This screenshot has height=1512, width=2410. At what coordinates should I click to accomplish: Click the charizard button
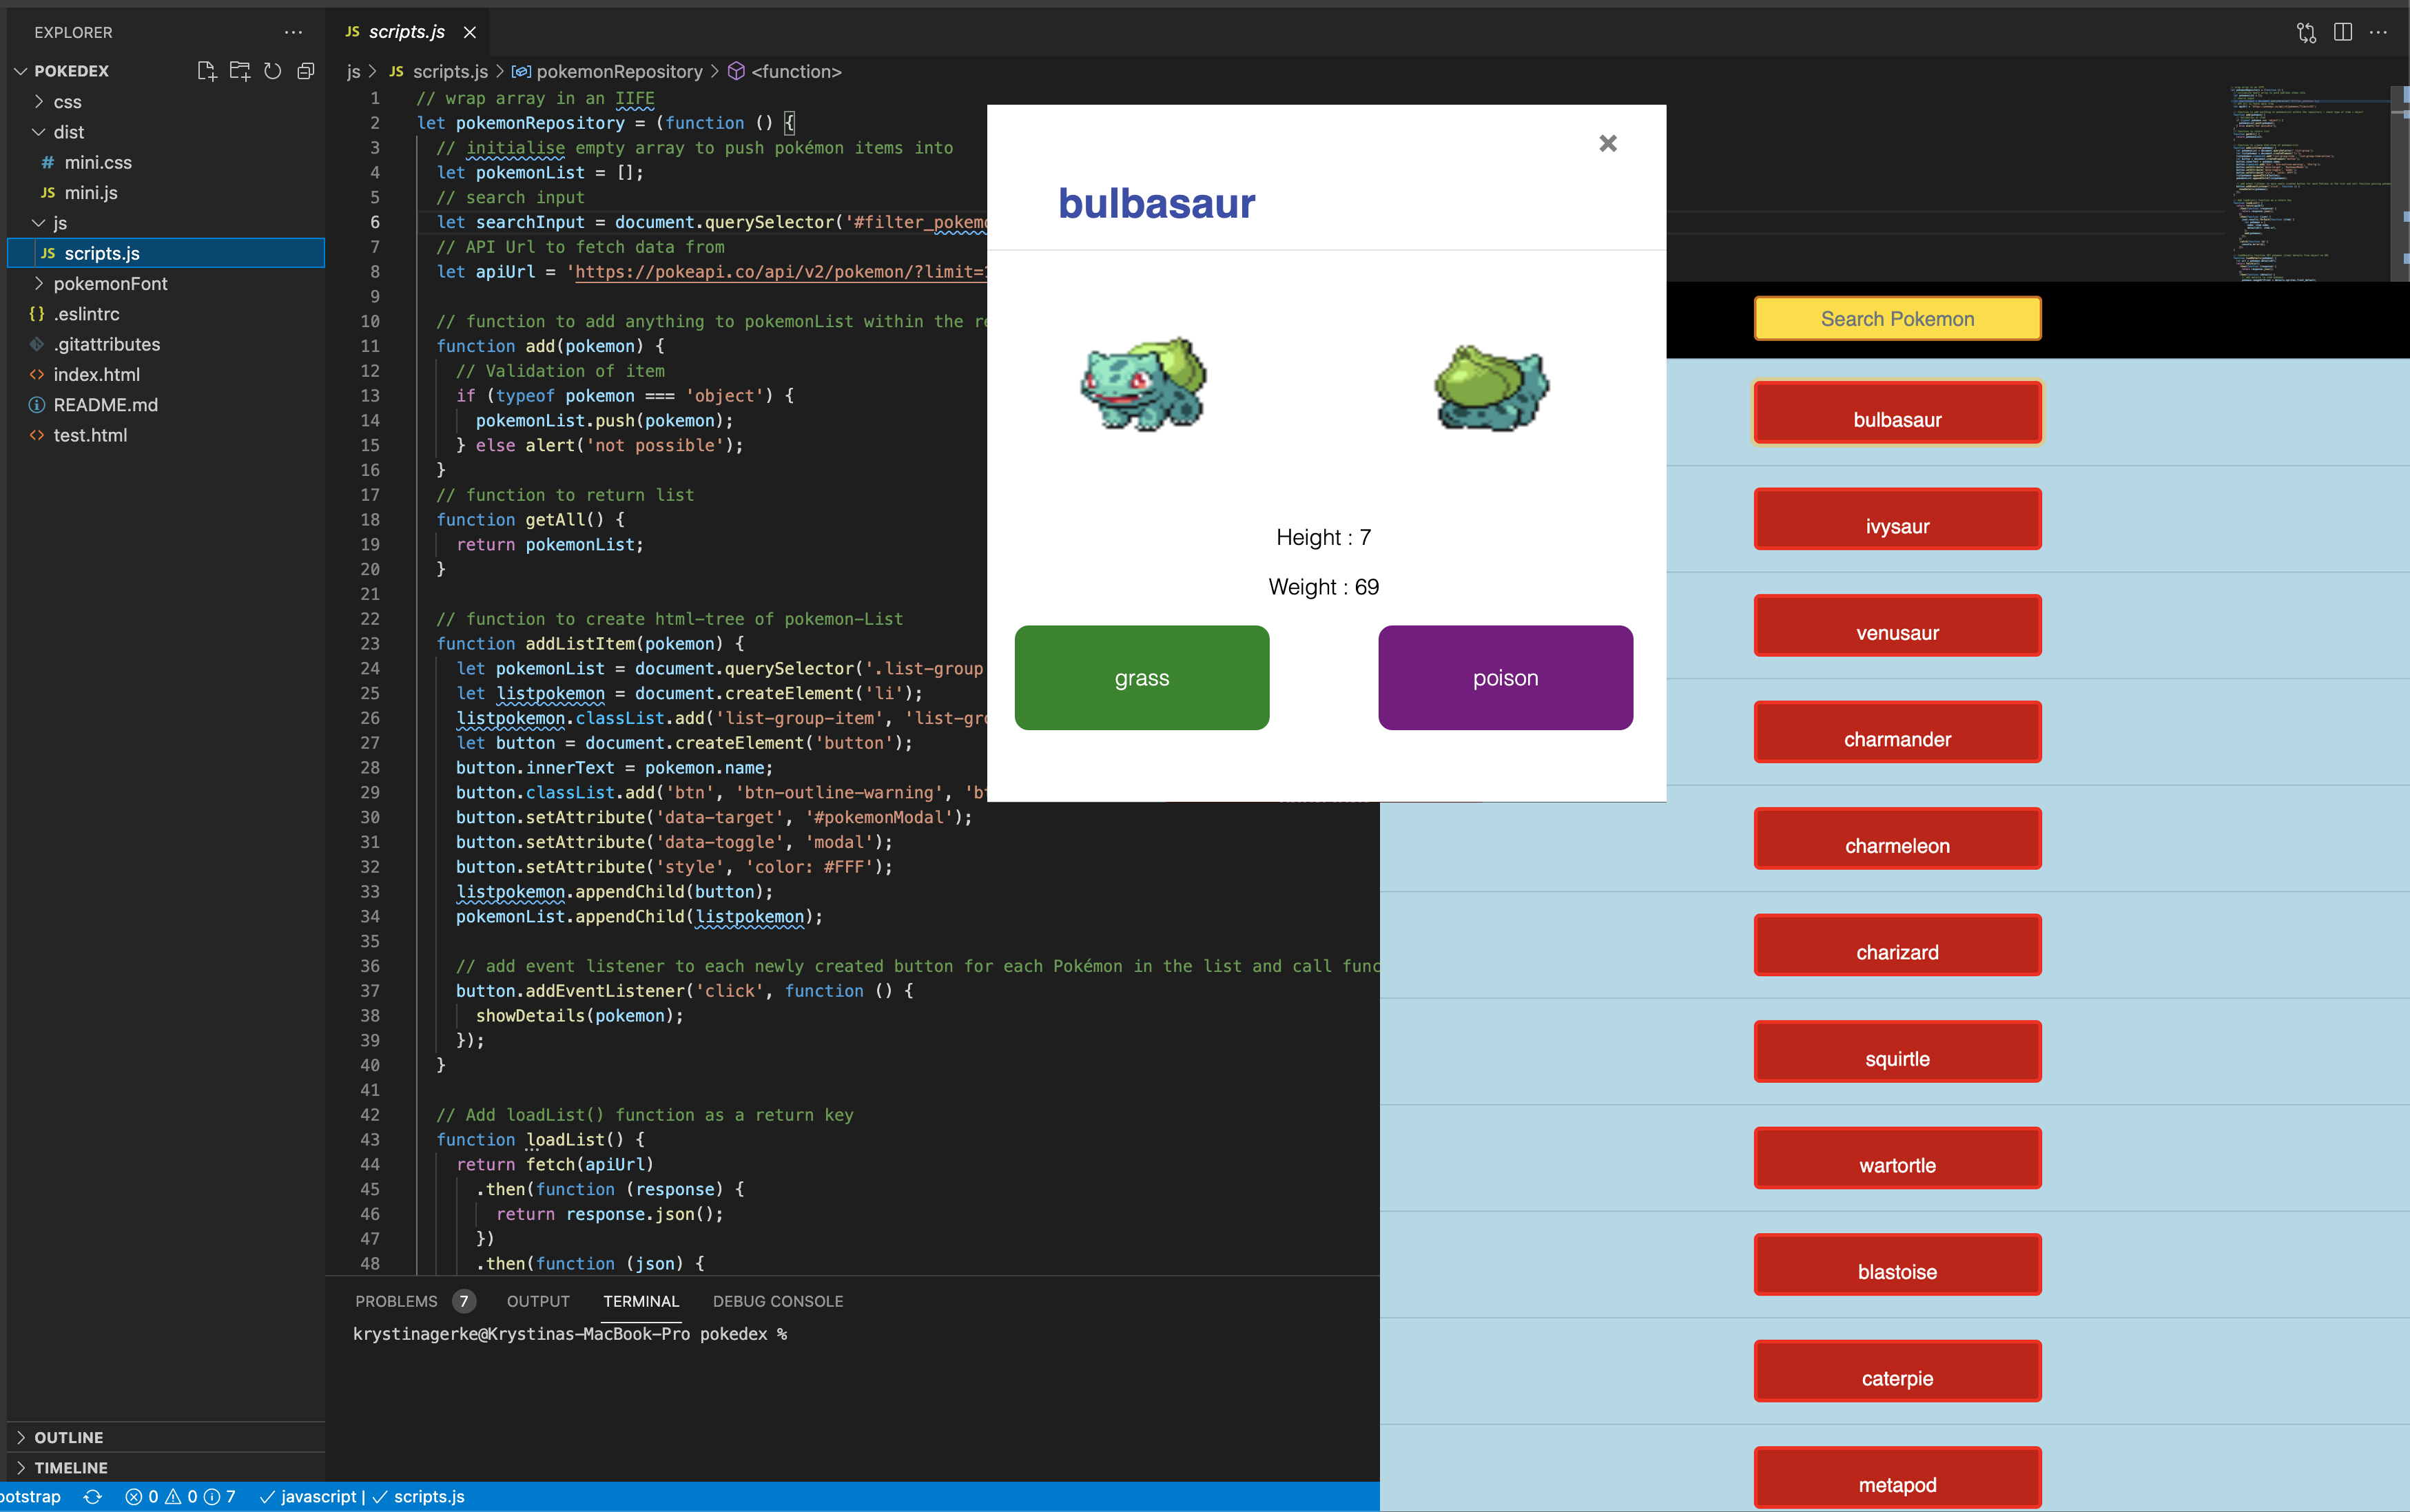pos(1897,945)
